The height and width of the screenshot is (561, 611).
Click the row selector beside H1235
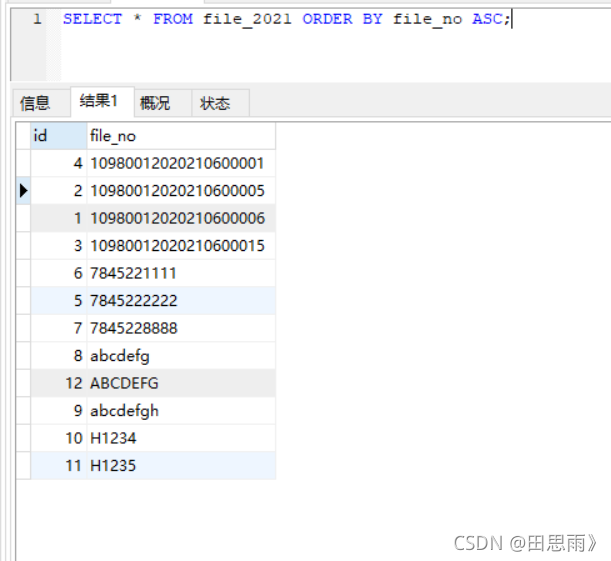click(23, 466)
